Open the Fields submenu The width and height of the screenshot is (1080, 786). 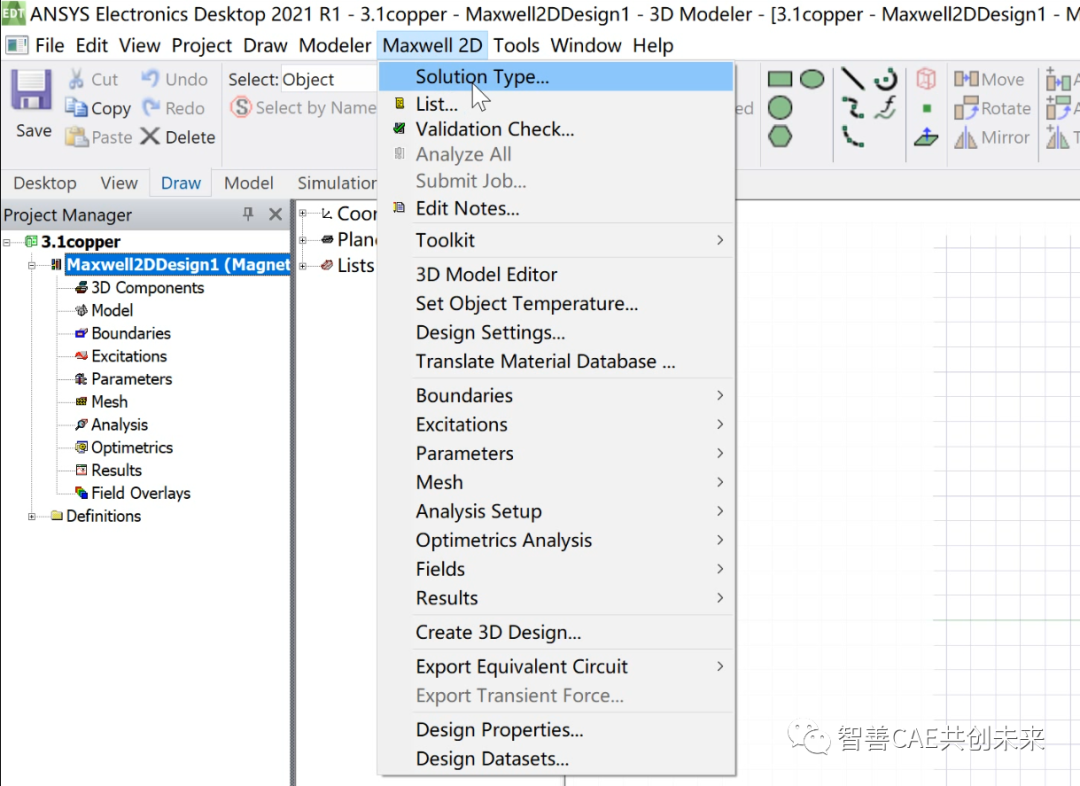coord(557,569)
